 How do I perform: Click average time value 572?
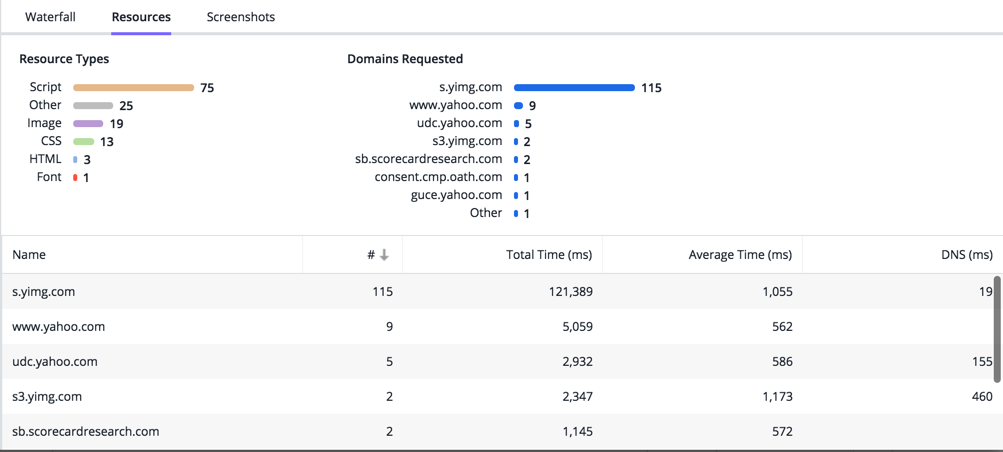click(x=781, y=432)
